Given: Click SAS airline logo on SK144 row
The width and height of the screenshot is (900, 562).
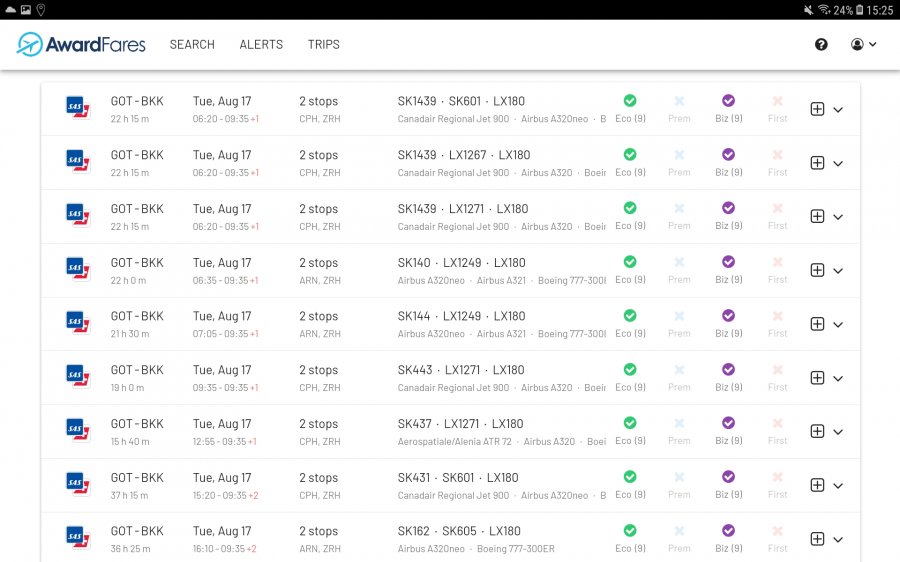Looking at the screenshot, I should pos(77,324).
